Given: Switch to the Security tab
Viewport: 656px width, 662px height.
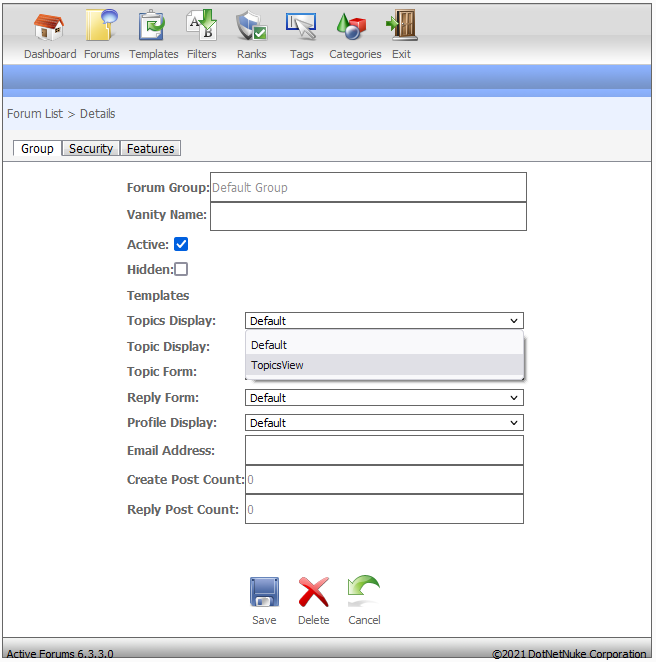Looking at the screenshot, I should pos(91,149).
